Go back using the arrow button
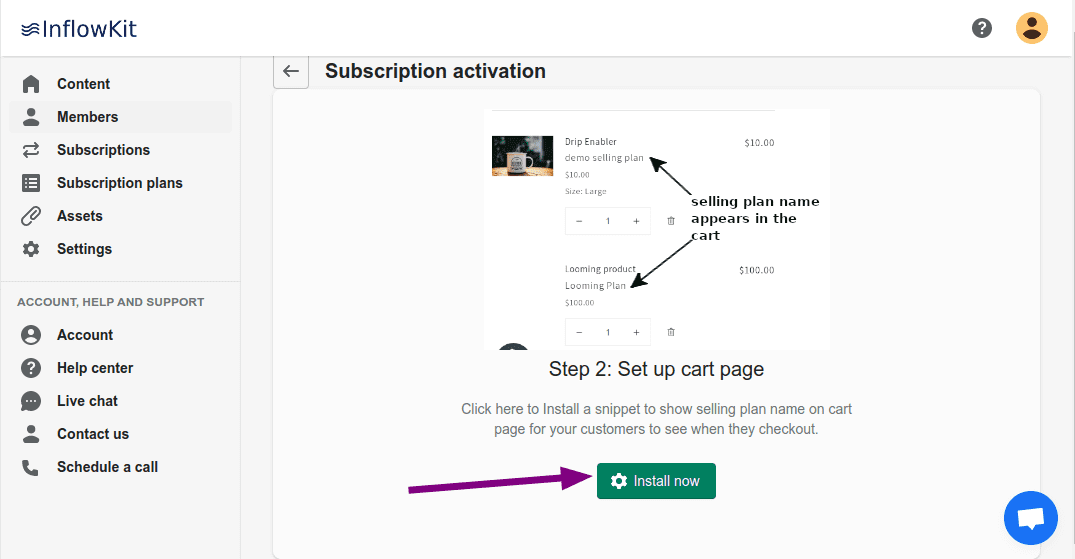Viewport: 1075px width, 559px height. 291,71
